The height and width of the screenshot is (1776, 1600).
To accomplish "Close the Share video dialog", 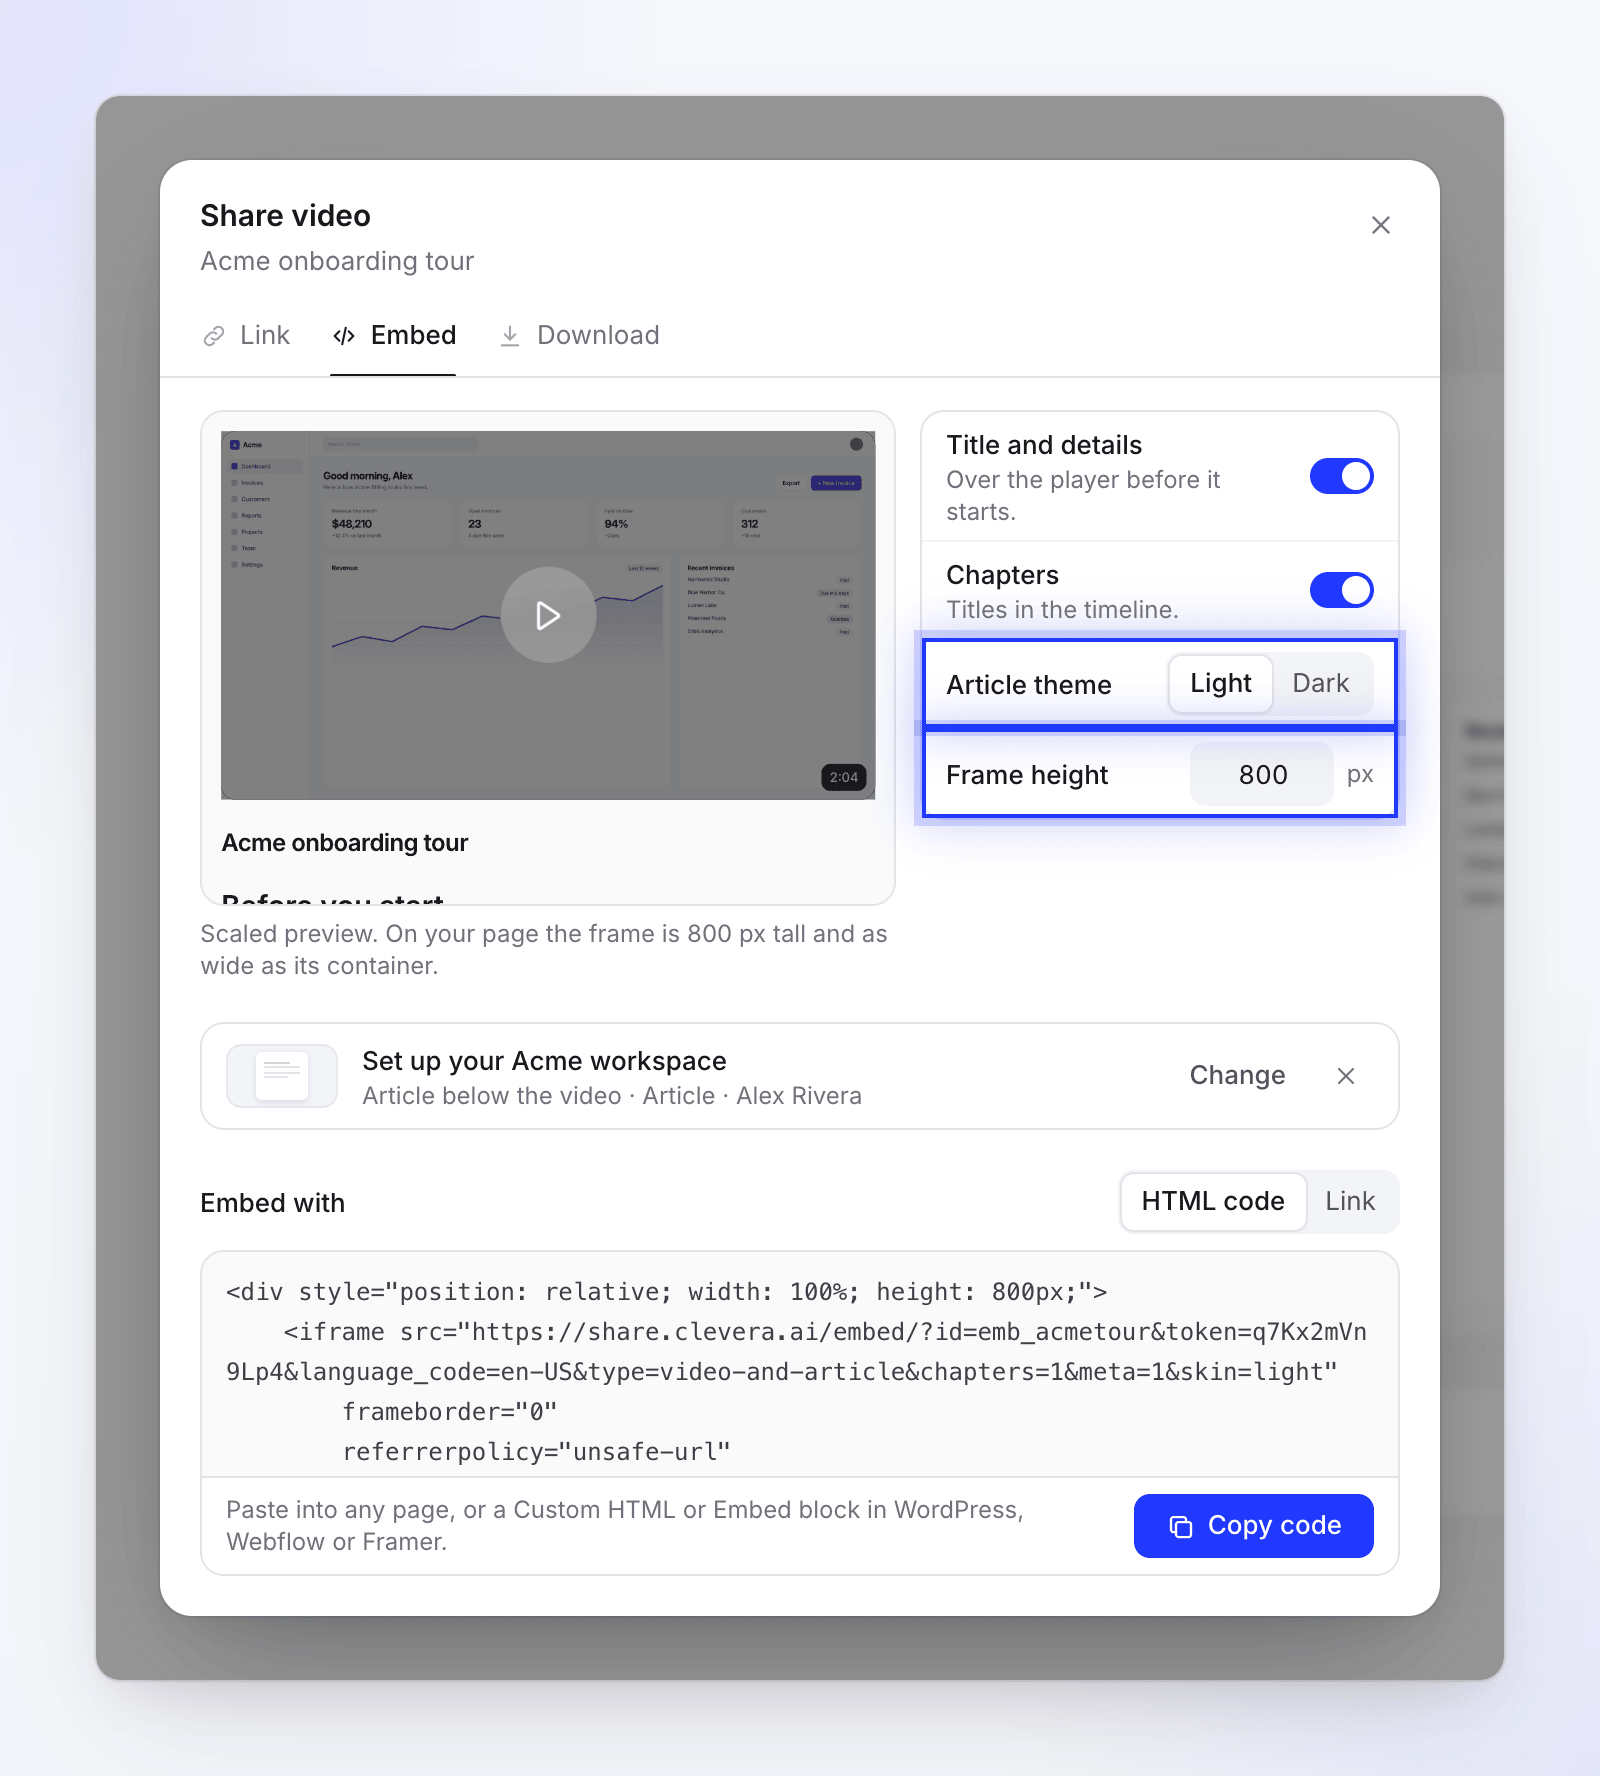I will click(x=1380, y=225).
